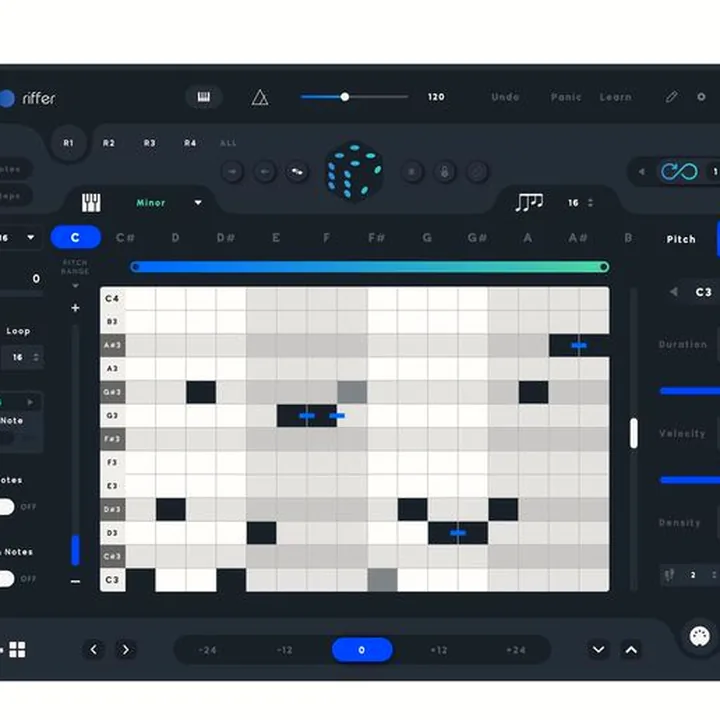Adjust the Loop 16 stepper

(36, 357)
